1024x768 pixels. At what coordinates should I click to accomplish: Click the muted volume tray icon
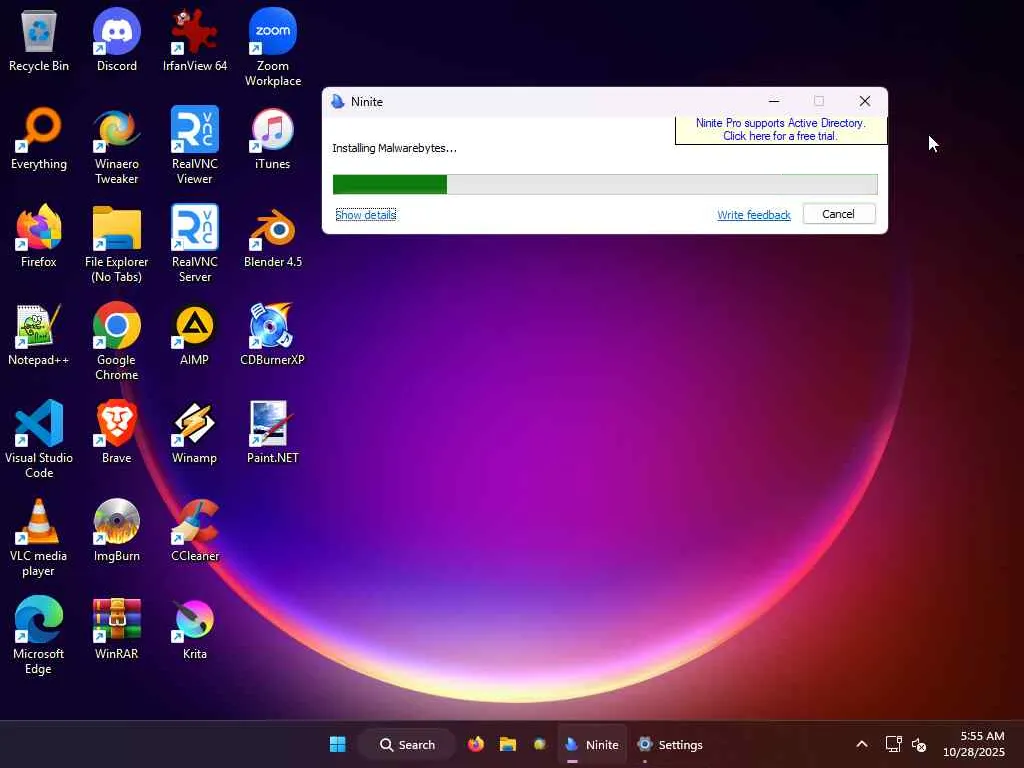click(919, 744)
